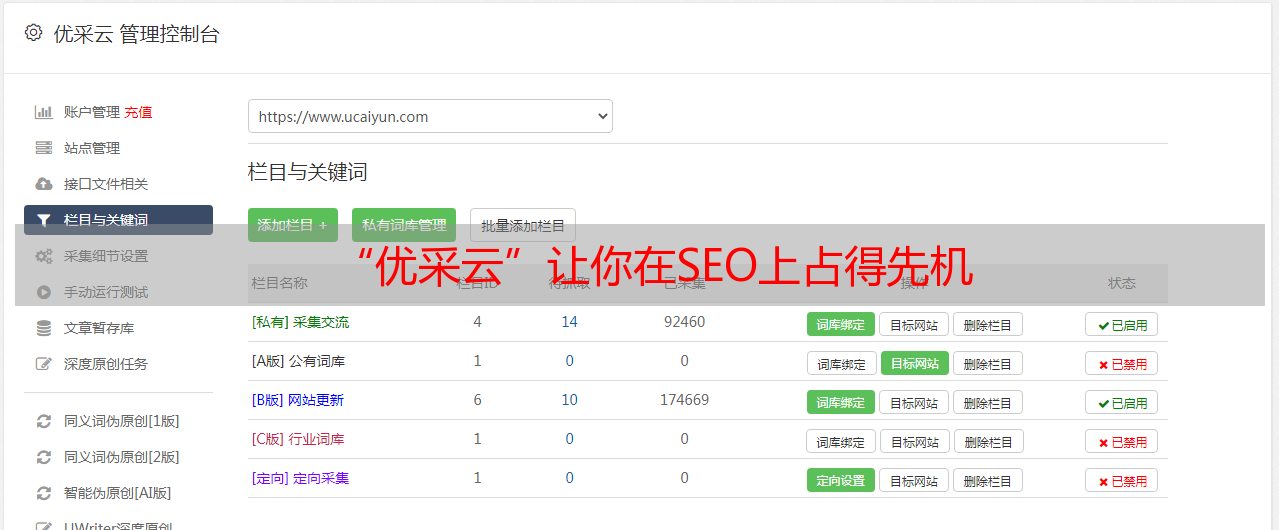Open 接口文件相关 menu item
1279x530 pixels.
(x=106, y=184)
